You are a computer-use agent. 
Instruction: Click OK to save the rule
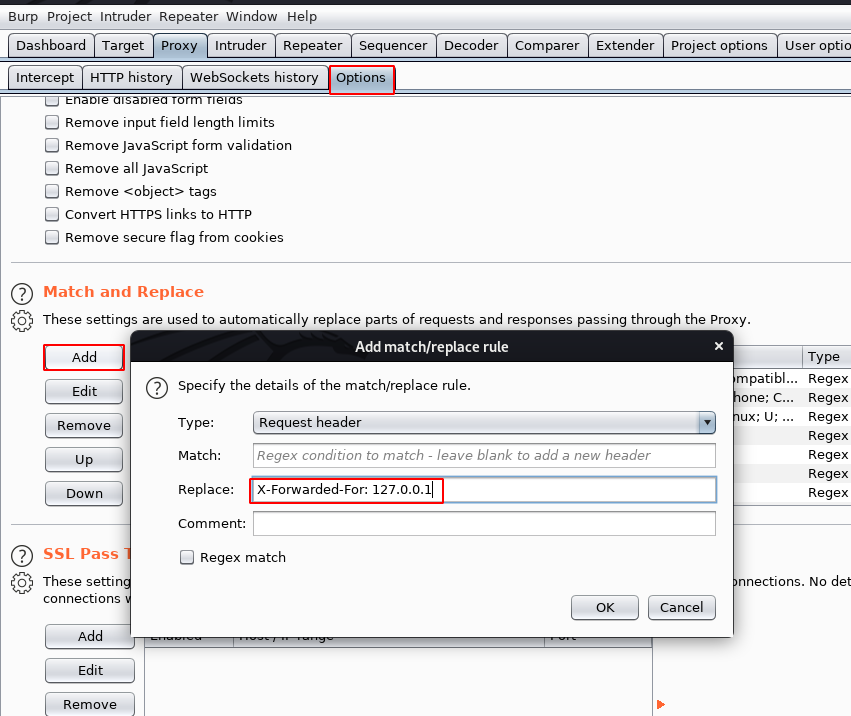pyautogui.click(x=605, y=607)
